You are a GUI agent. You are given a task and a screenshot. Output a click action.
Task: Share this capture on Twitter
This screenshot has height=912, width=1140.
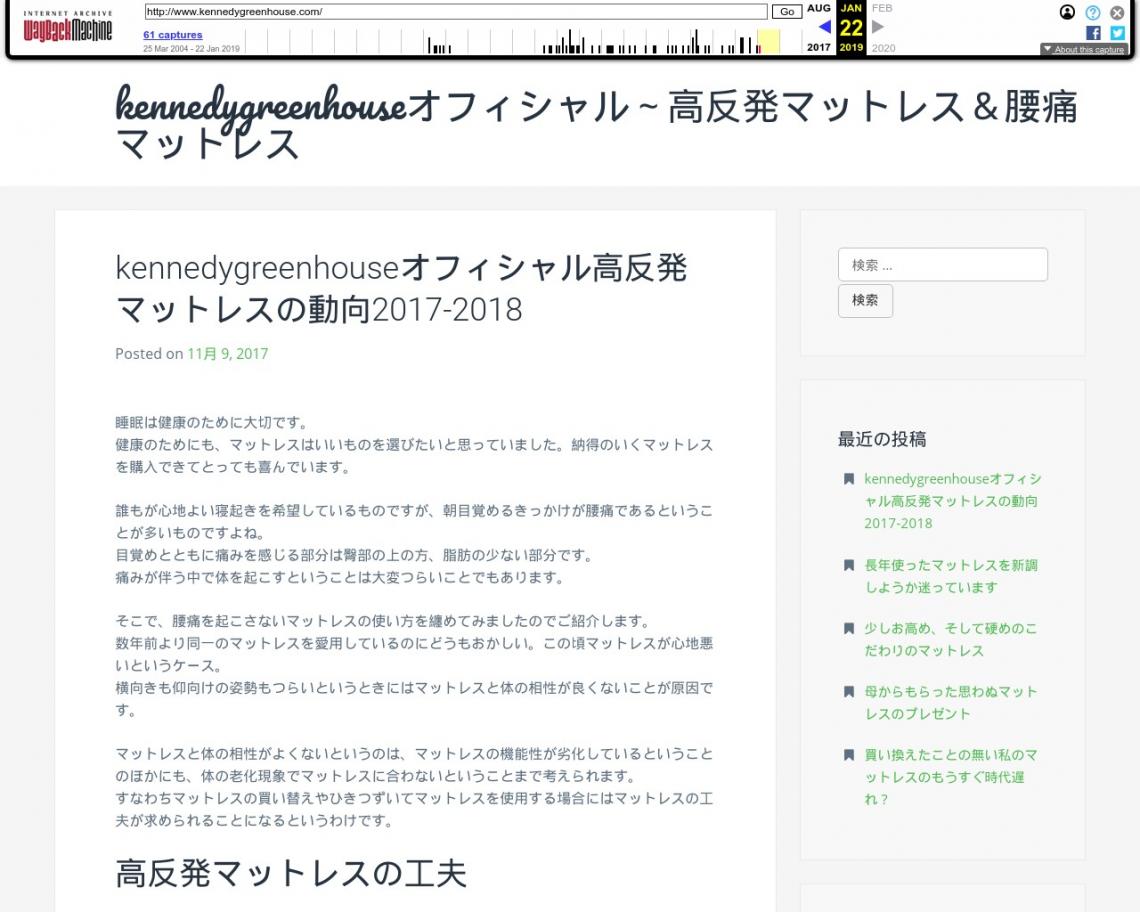(1117, 33)
